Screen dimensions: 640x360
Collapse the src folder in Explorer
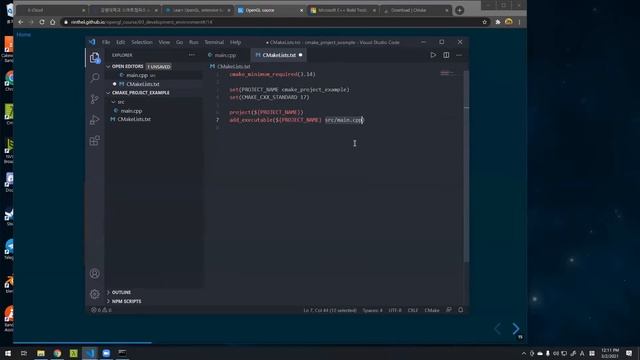[x=113, y=102]
